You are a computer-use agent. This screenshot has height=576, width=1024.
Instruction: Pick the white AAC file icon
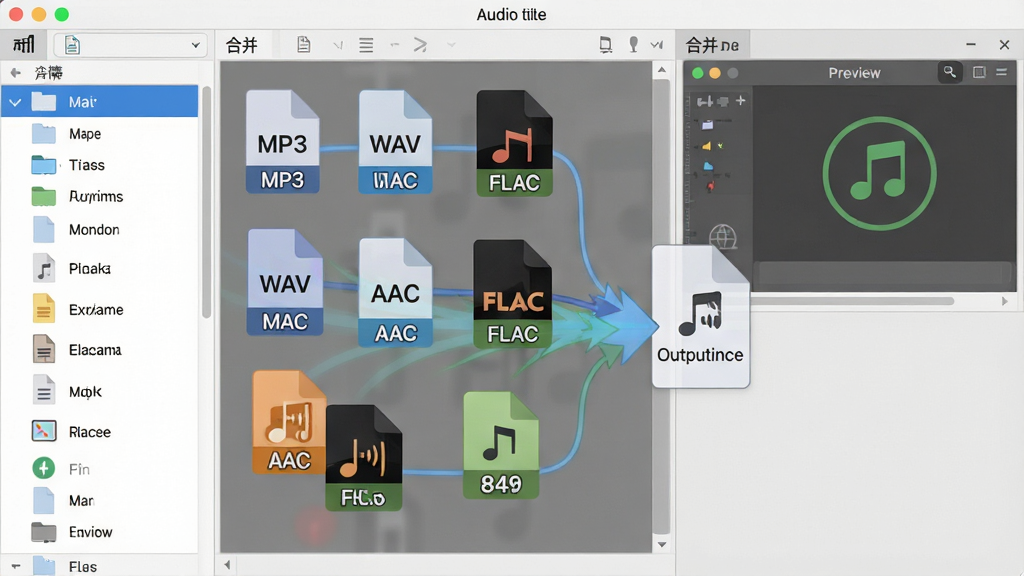tap(395, 292)
